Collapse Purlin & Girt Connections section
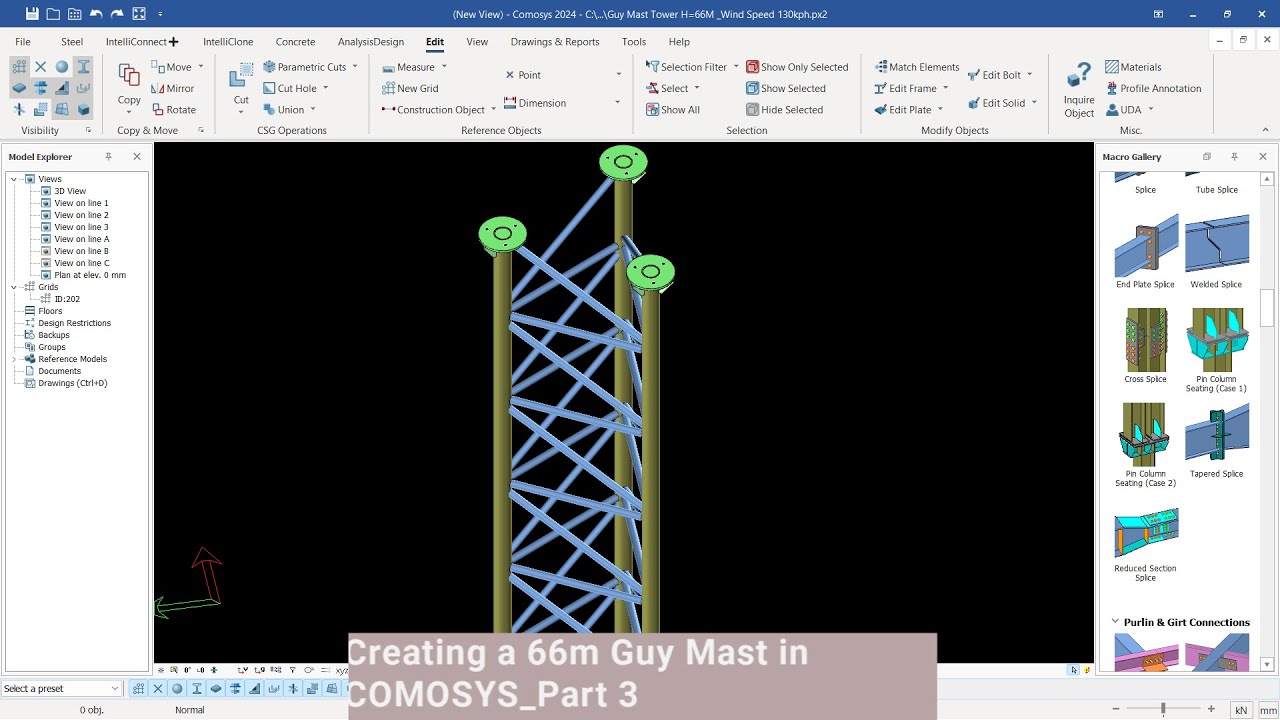The image size is (1280, 720). pos(1115,622)
